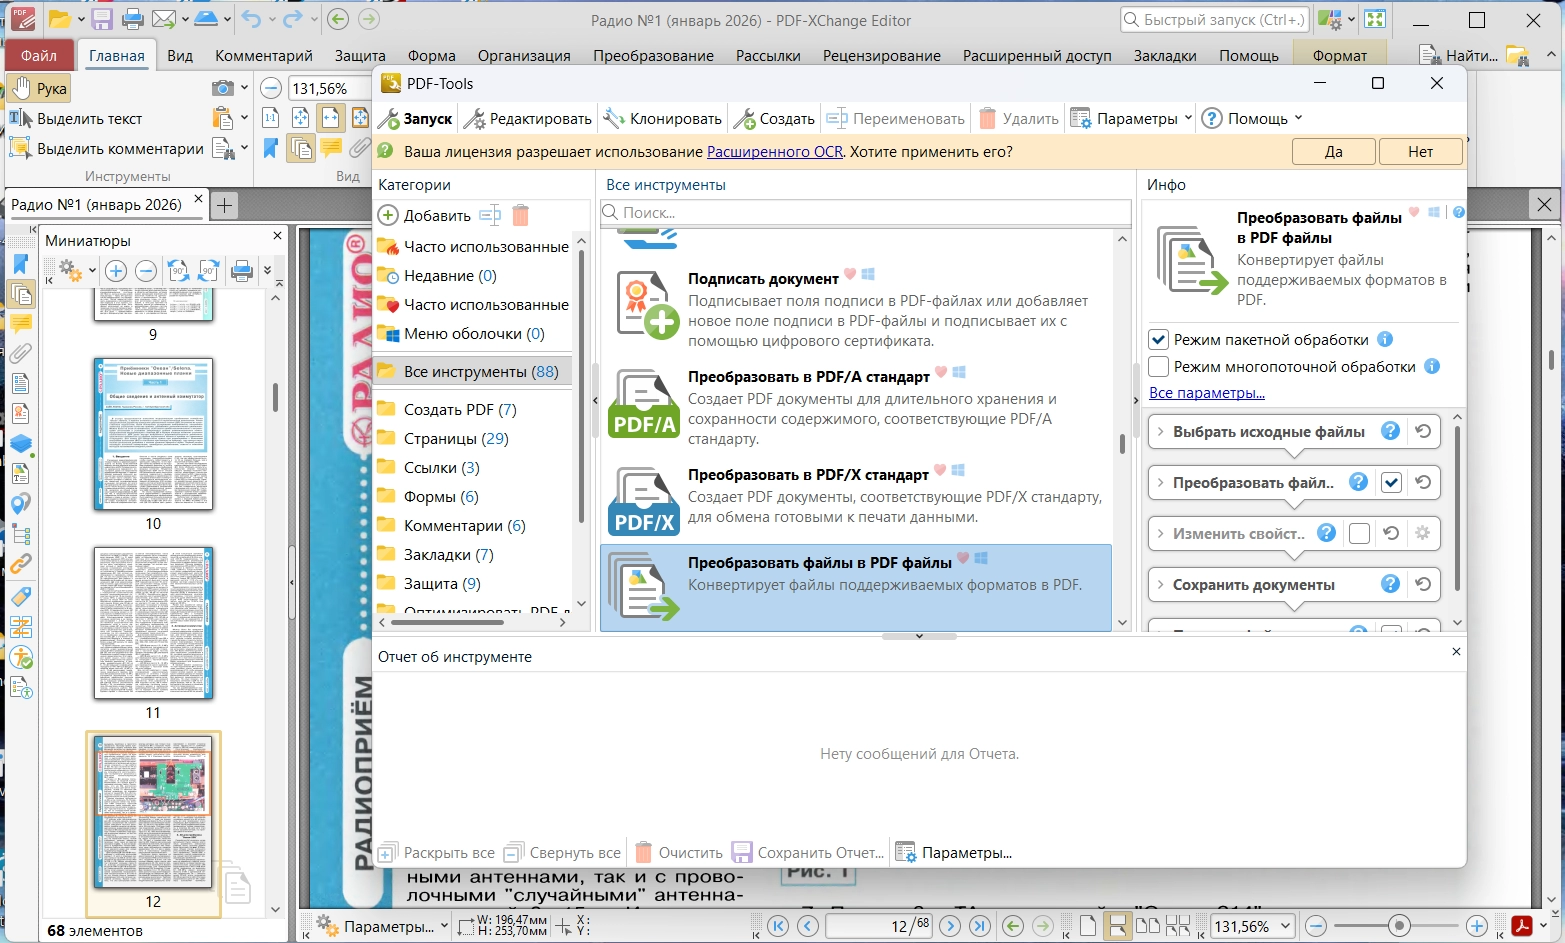
Task: Check the Изменить свойст.. step checkbox
Action: [1359, 534]
